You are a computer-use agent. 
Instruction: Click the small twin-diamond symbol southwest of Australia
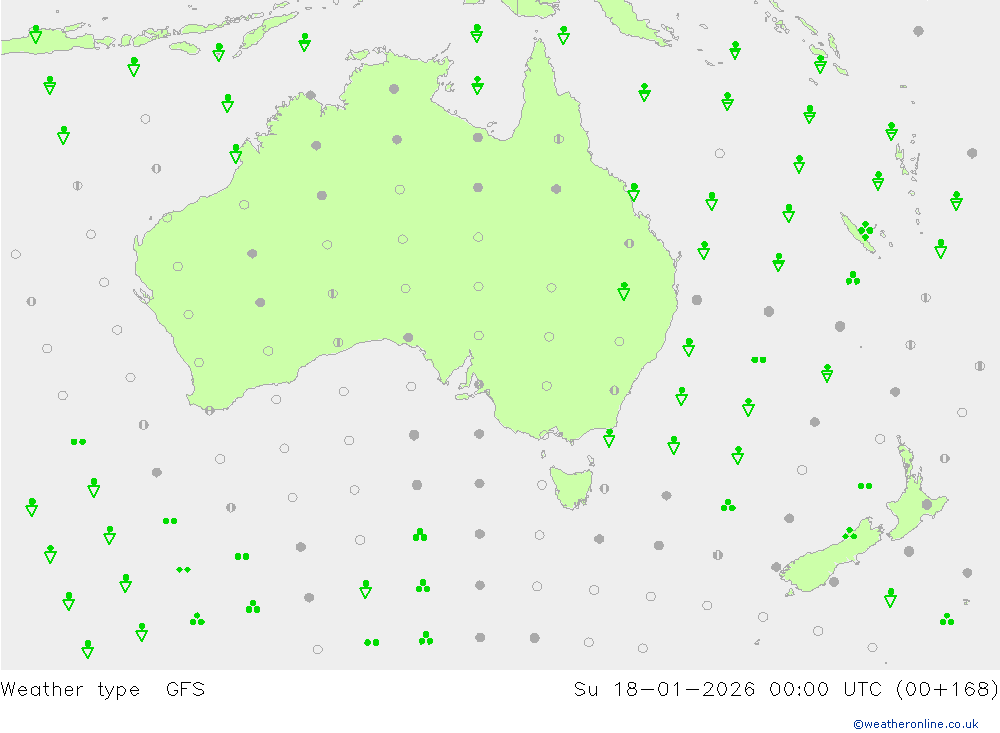[x=183, y=570]
